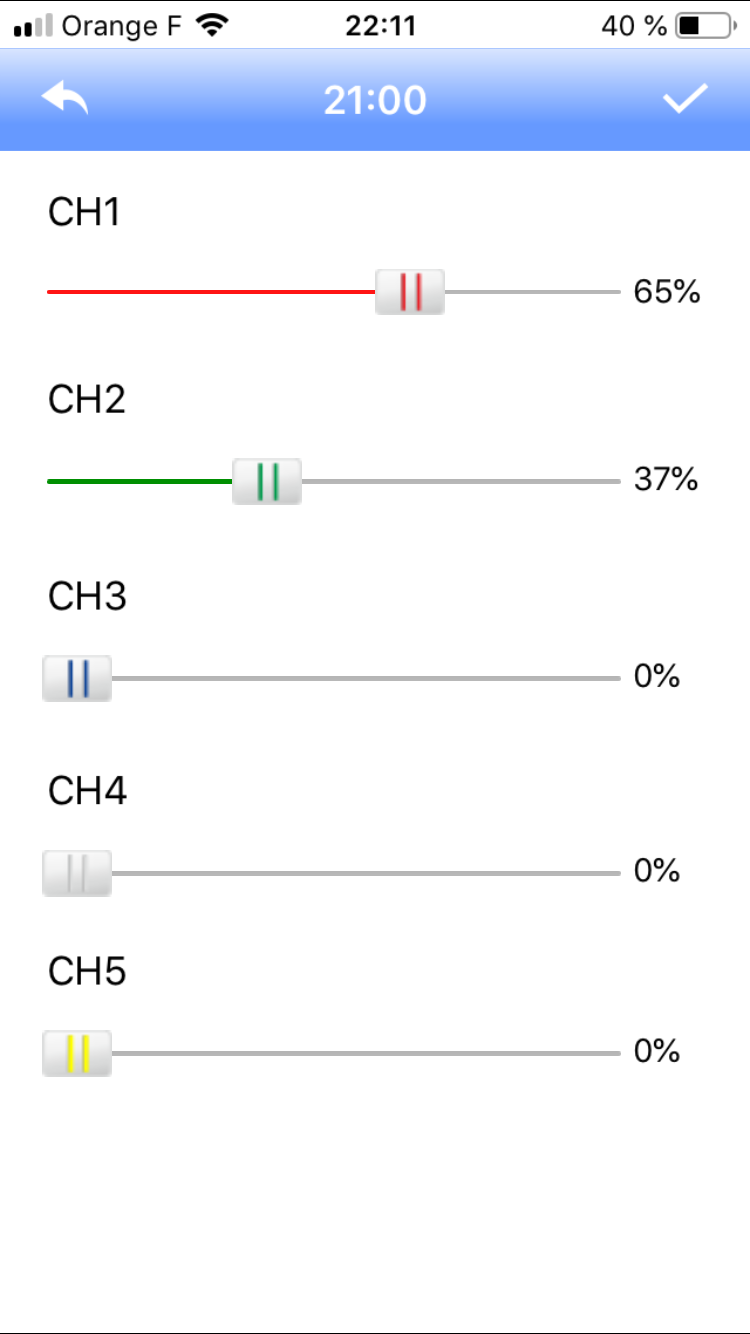This screenshot has width=750, height=1334.
Task: Click the green CH2 slider handle
Action: (267, 481)
